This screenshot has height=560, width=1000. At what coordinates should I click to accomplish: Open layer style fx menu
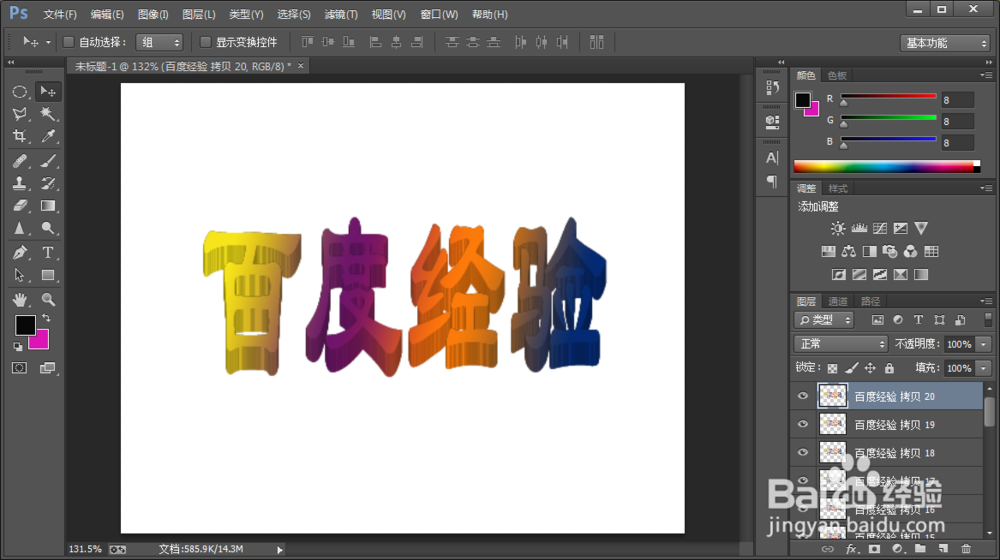[851, 549]
